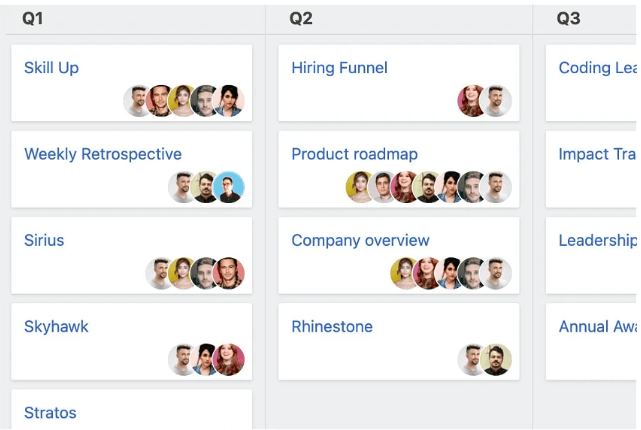Click leftmost avatar on Product roadmap card
Image resolution: width=641 pixels, height=430 pixels.
[x=360, y=187]
